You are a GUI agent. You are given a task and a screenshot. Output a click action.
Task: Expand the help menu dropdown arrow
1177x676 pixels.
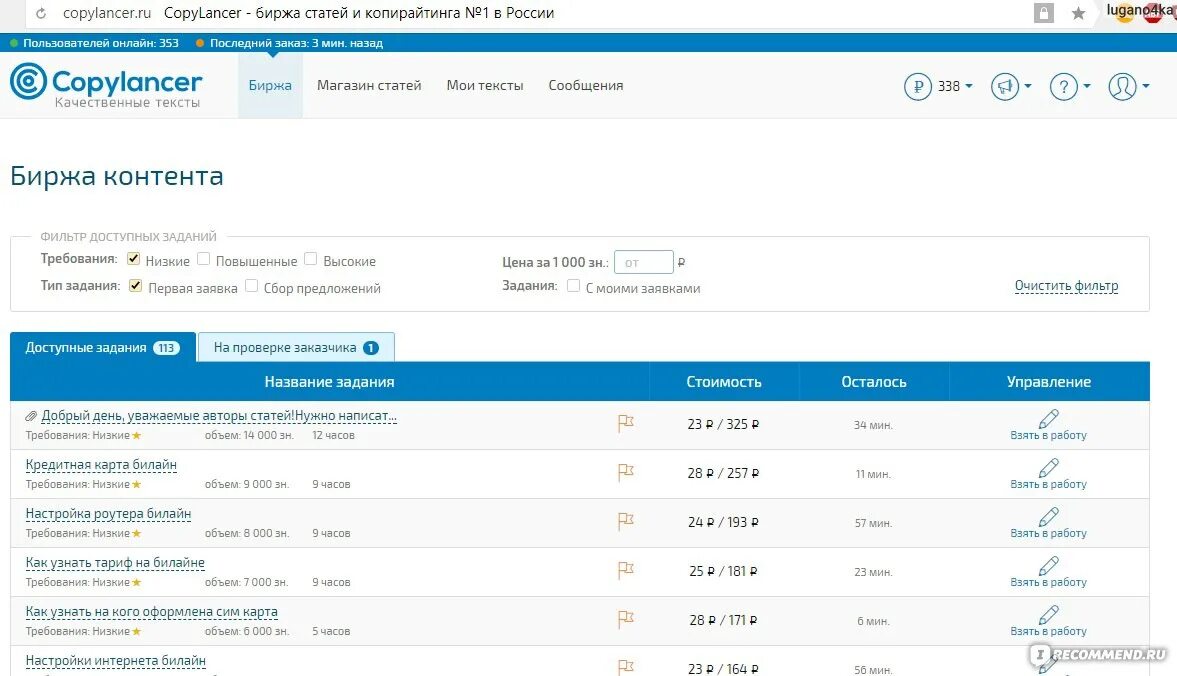[x=1087, y=86]
